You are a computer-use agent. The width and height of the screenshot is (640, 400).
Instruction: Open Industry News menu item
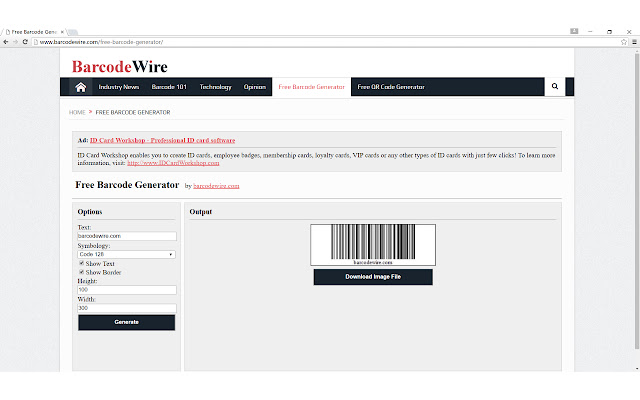click(119, 87)
